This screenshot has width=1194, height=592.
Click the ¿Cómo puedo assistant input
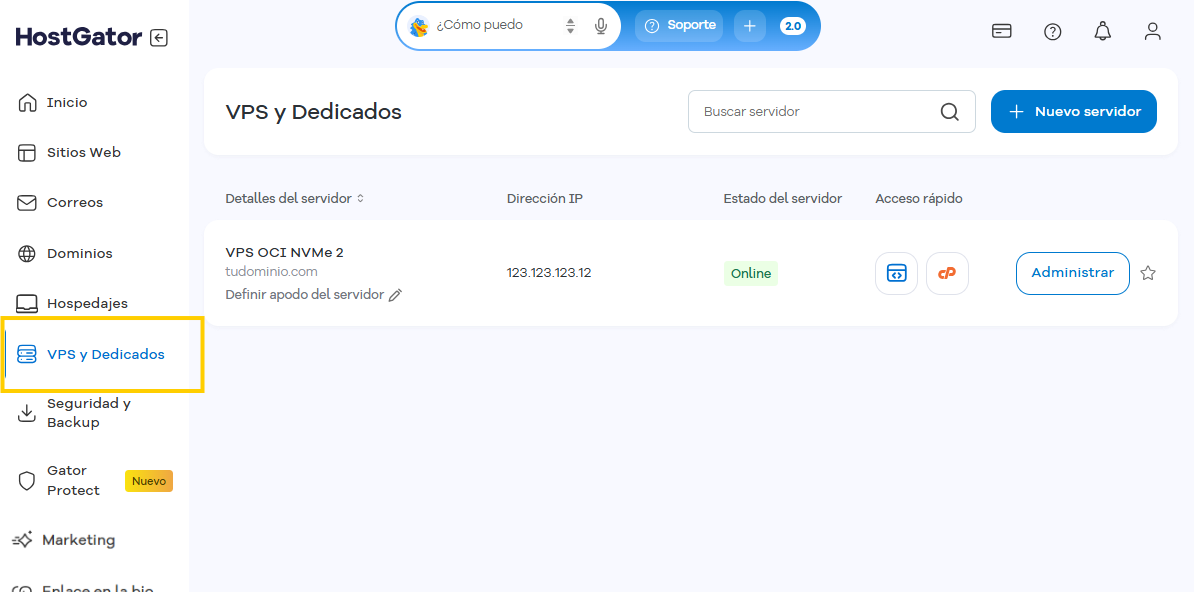(480, 25)
